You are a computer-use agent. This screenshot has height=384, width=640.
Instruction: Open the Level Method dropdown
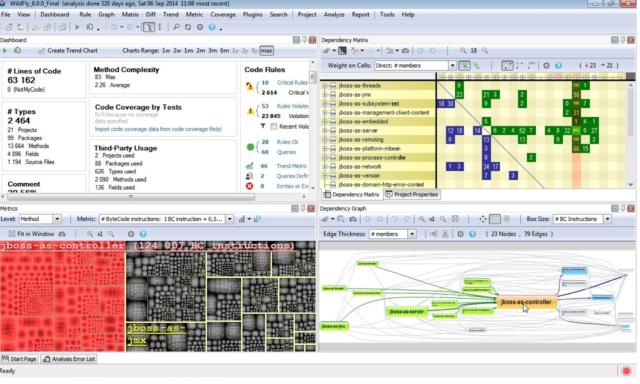57,220
